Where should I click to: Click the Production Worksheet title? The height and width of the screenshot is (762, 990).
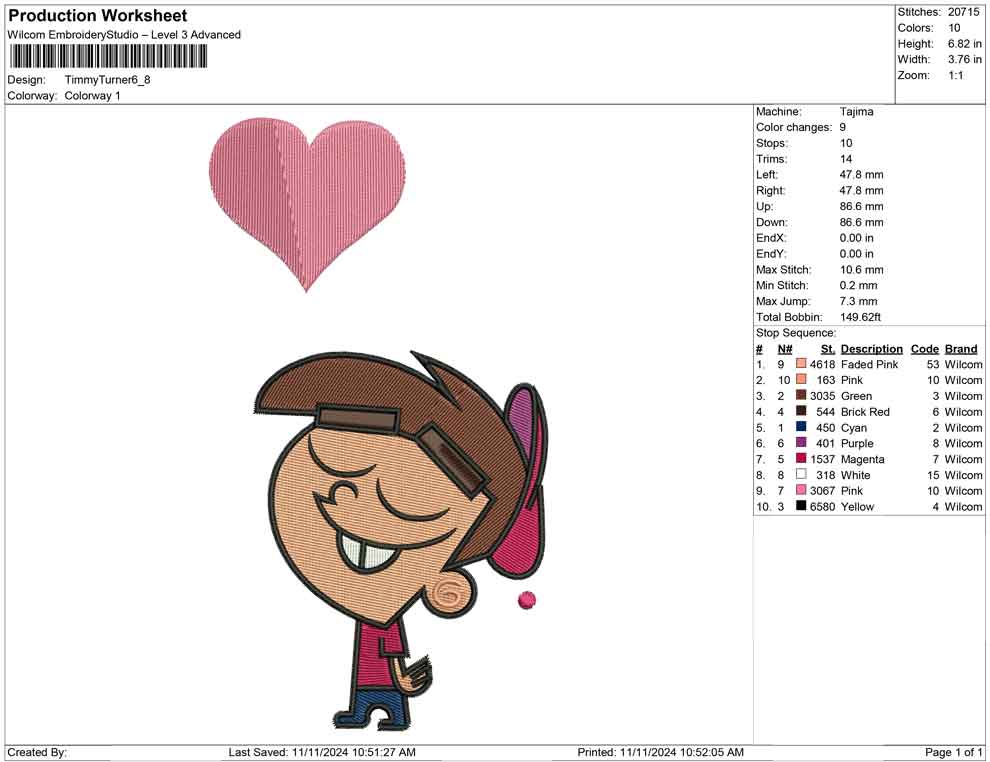(x=96, y=16)
